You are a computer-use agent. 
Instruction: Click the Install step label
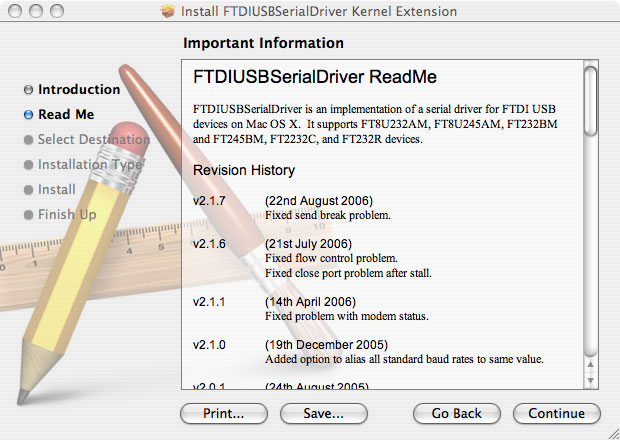(57, 190)
